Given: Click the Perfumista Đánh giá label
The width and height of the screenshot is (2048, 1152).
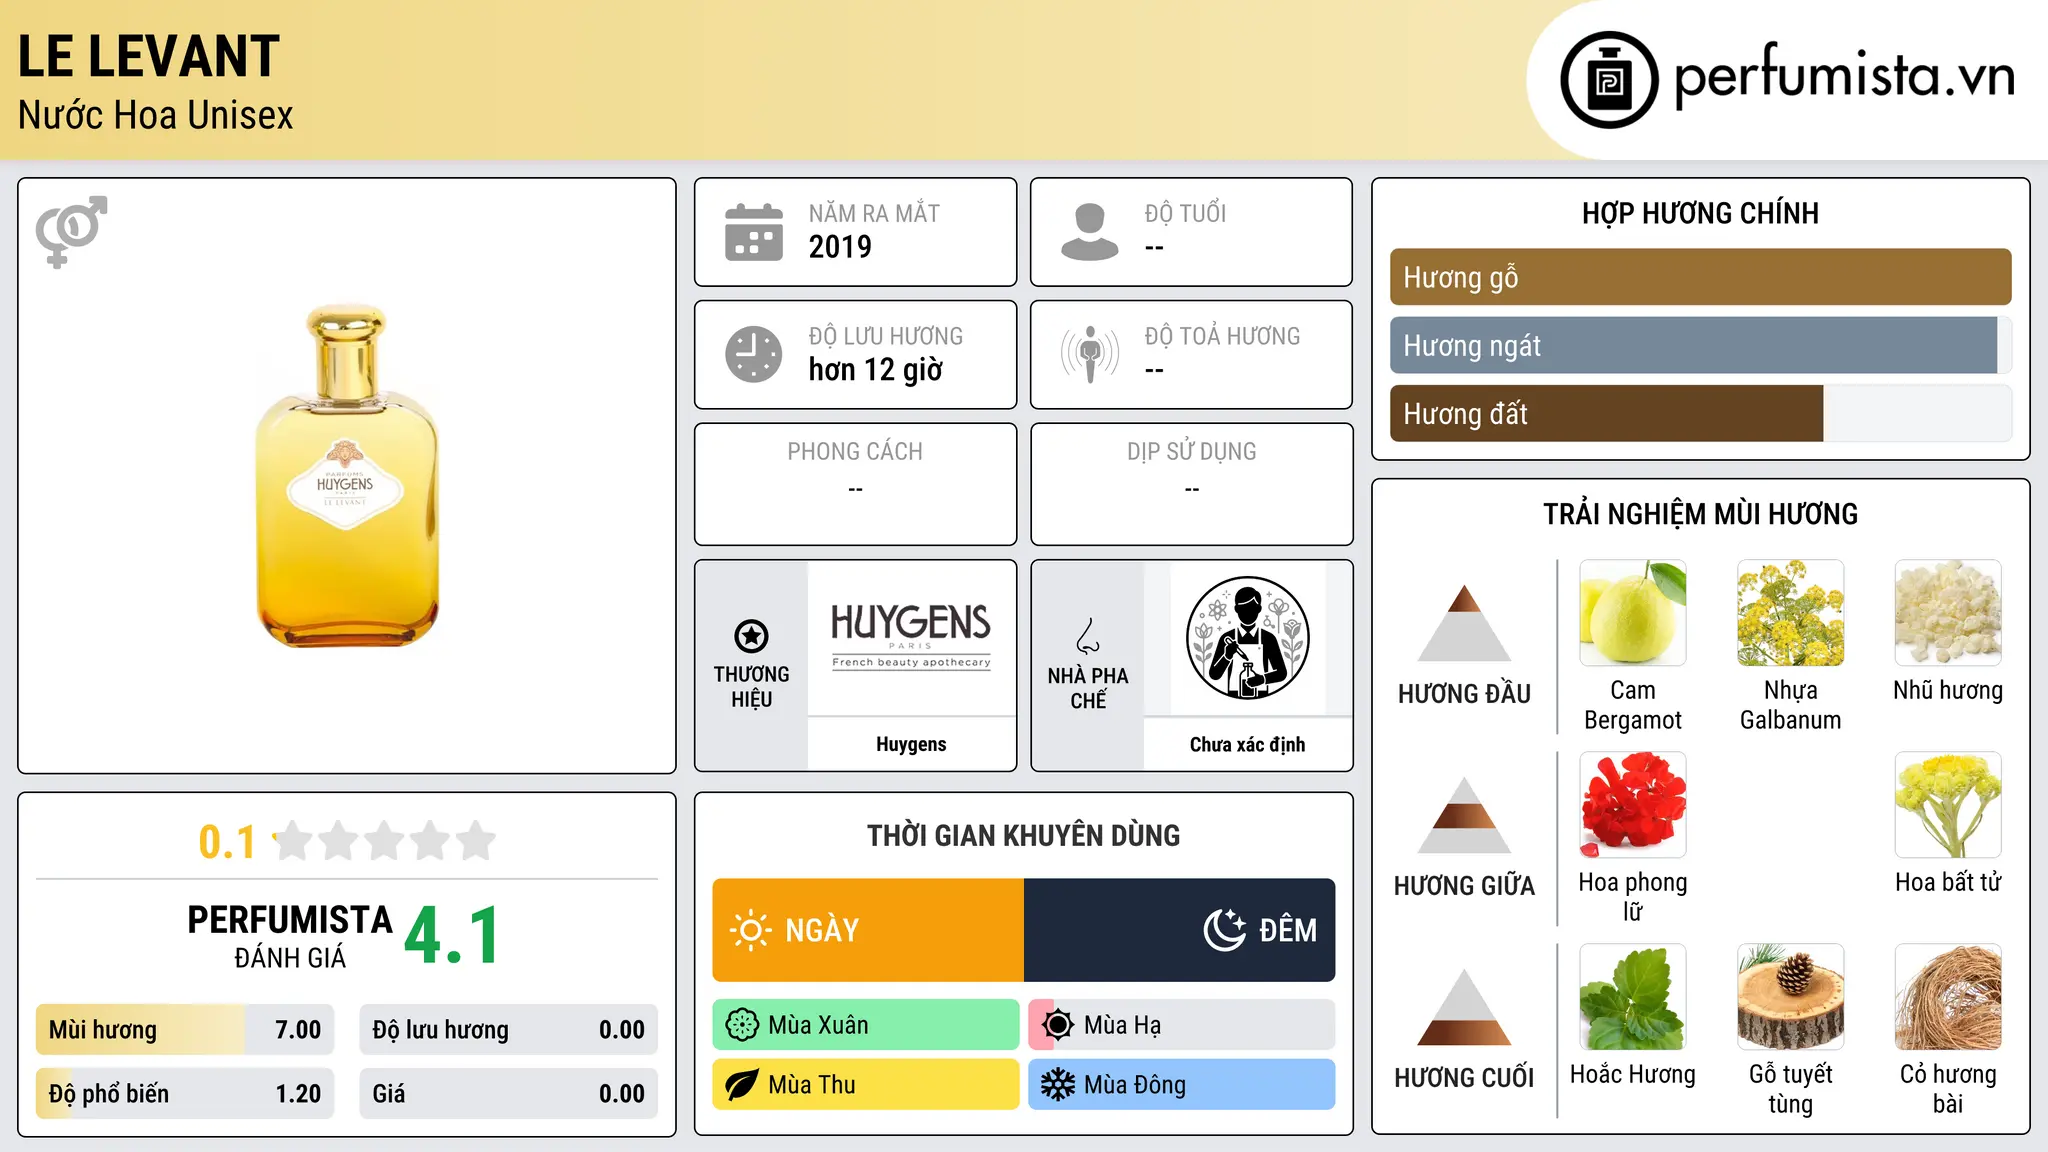Looking at the screenshot, I should click(x=290, y=936).
